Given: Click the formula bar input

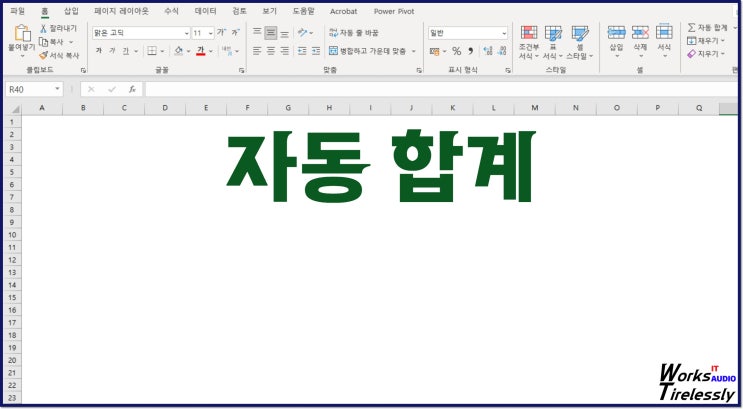Looking at the screenshot, I should 441,89.
